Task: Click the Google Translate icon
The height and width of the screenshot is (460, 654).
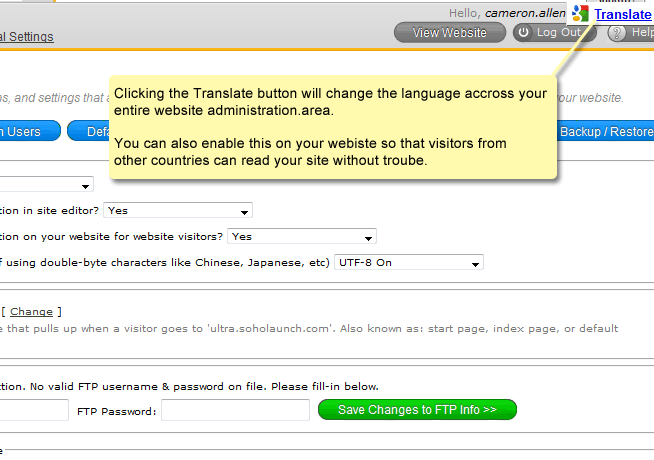Action: click(580, 15)
